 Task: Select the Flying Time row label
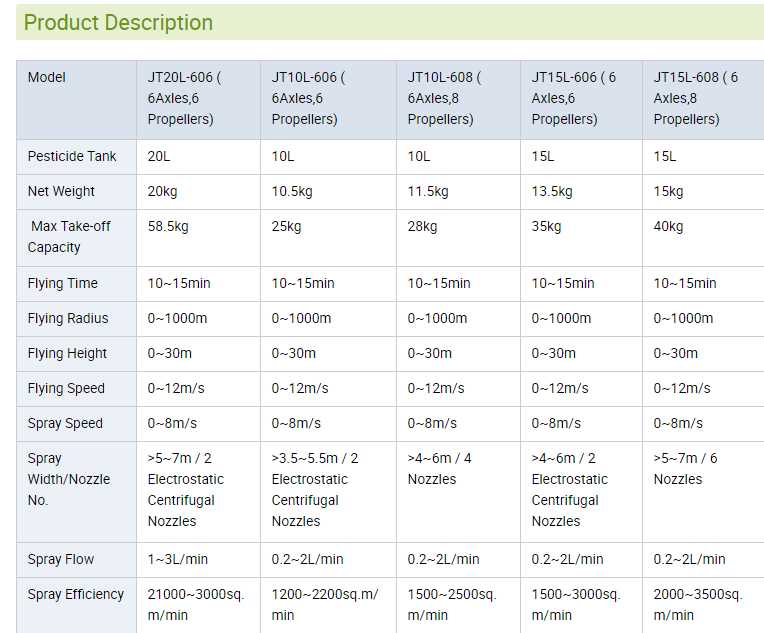63,283
